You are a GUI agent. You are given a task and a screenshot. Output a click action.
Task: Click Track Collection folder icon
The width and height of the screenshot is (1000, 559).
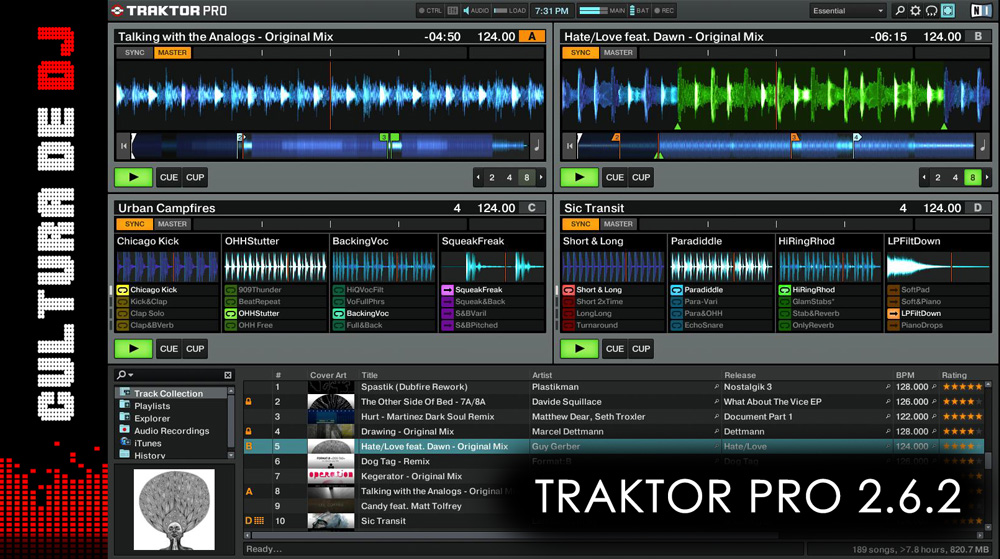pos(125,393)
